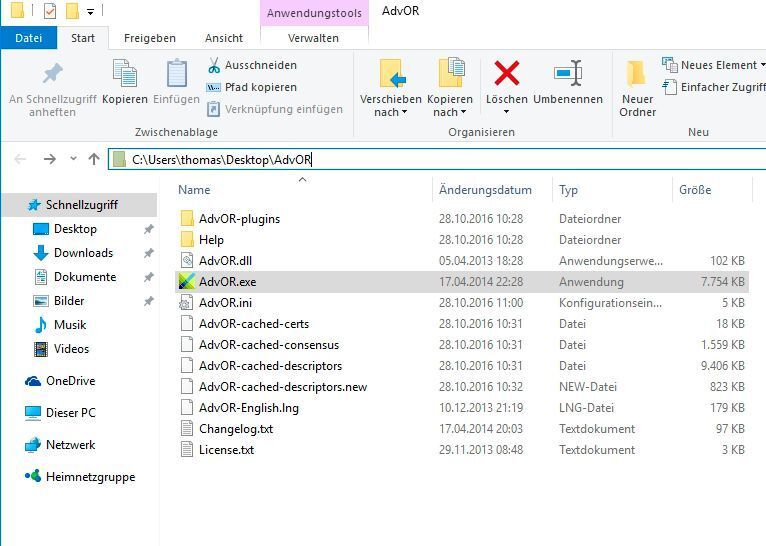Open Downloads in navigation pane
The width and height of the screenshot is (766, 546).
pyautogui.click(x=83, y=252)
